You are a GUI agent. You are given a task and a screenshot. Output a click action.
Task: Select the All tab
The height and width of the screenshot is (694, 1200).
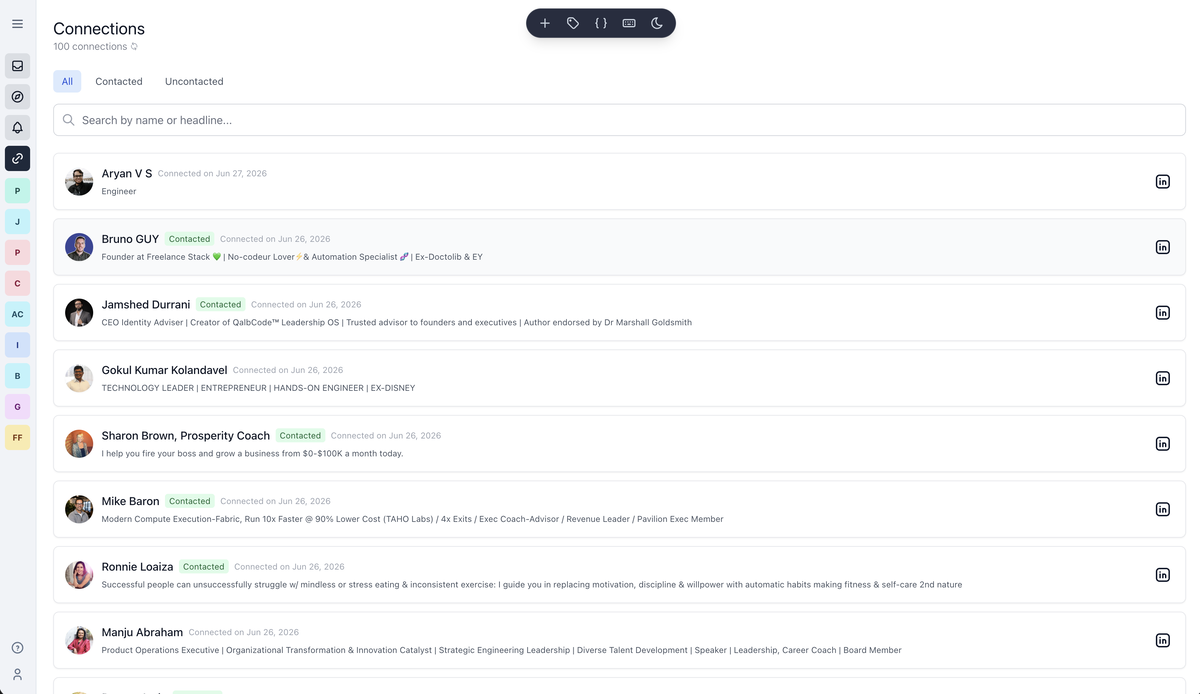(x=67, y=81)
